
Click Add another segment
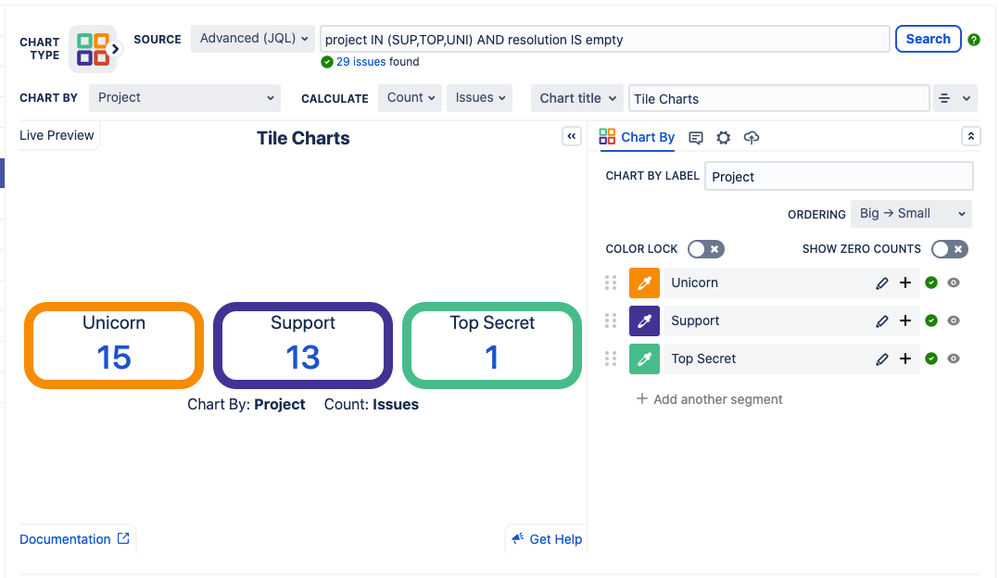pos(709,400)
